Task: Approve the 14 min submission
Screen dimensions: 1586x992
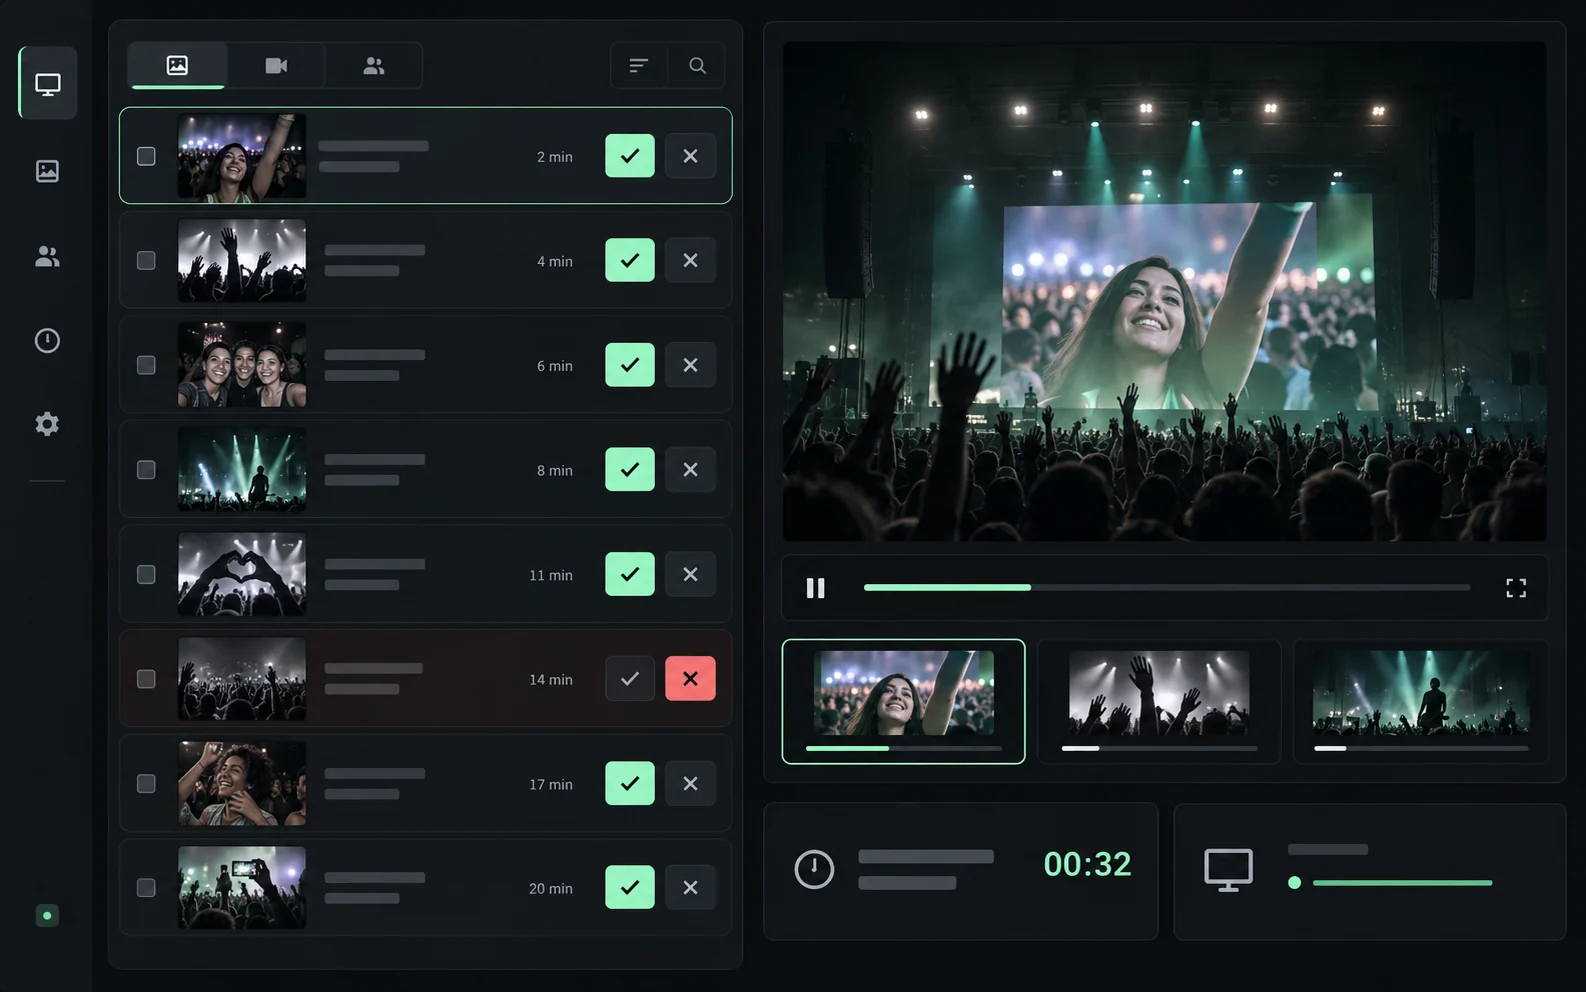Action: tap(630, 679)
